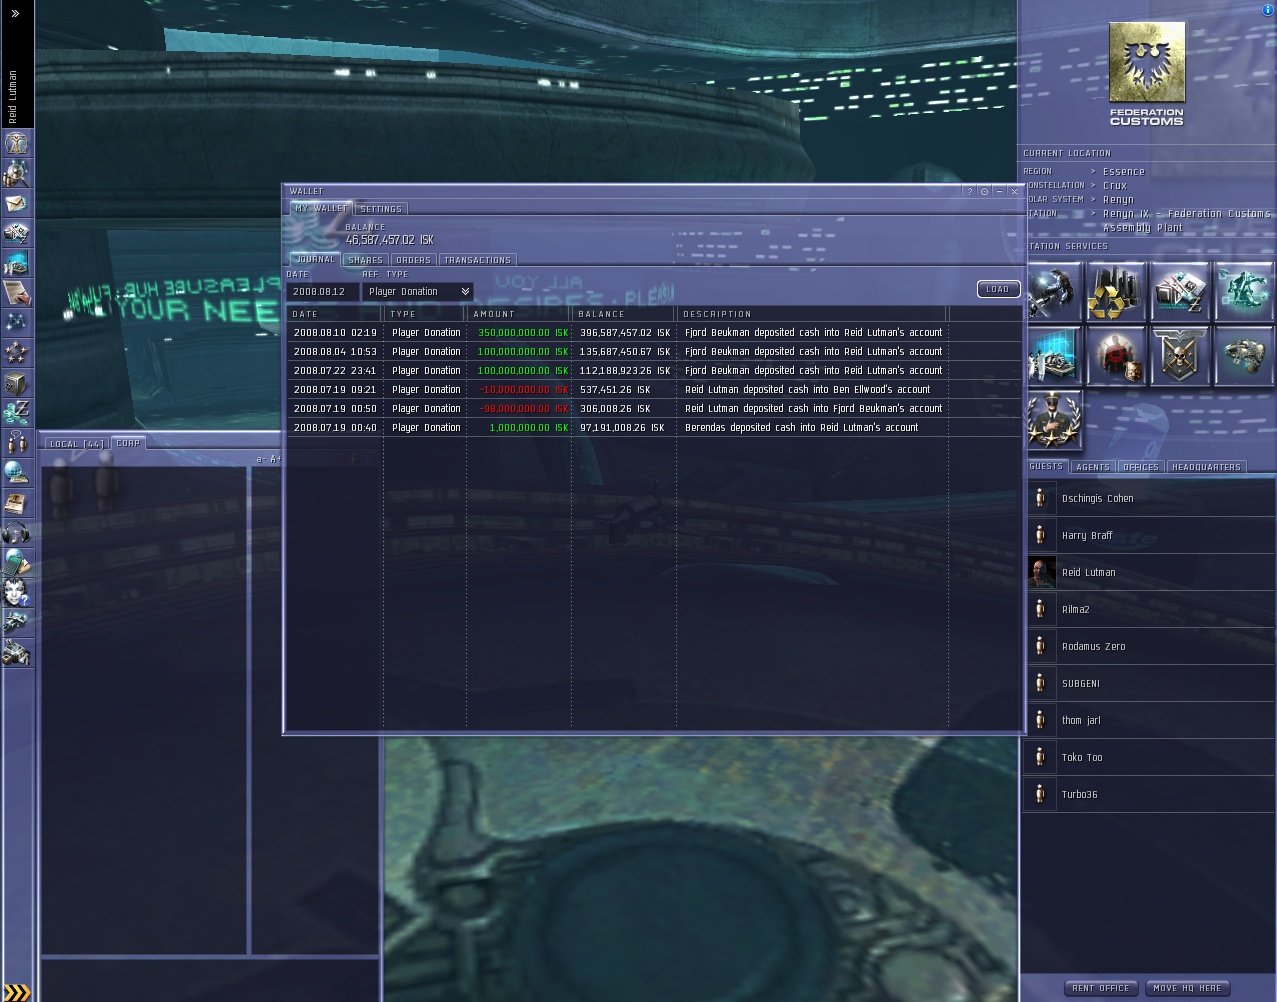The image size is (1277, 1002).
Task: Click the yellow arrows at sidebar bottom
Action: 17,992
